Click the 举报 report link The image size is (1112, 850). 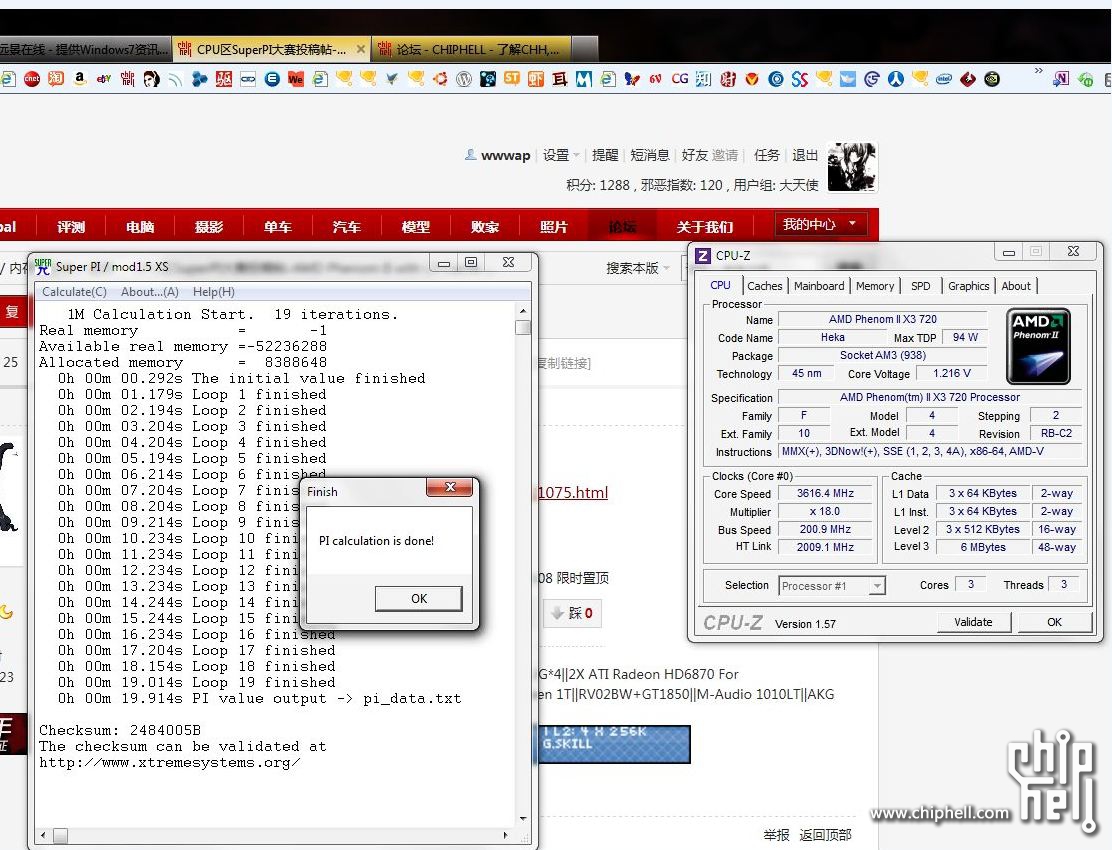tap(777, 835)
